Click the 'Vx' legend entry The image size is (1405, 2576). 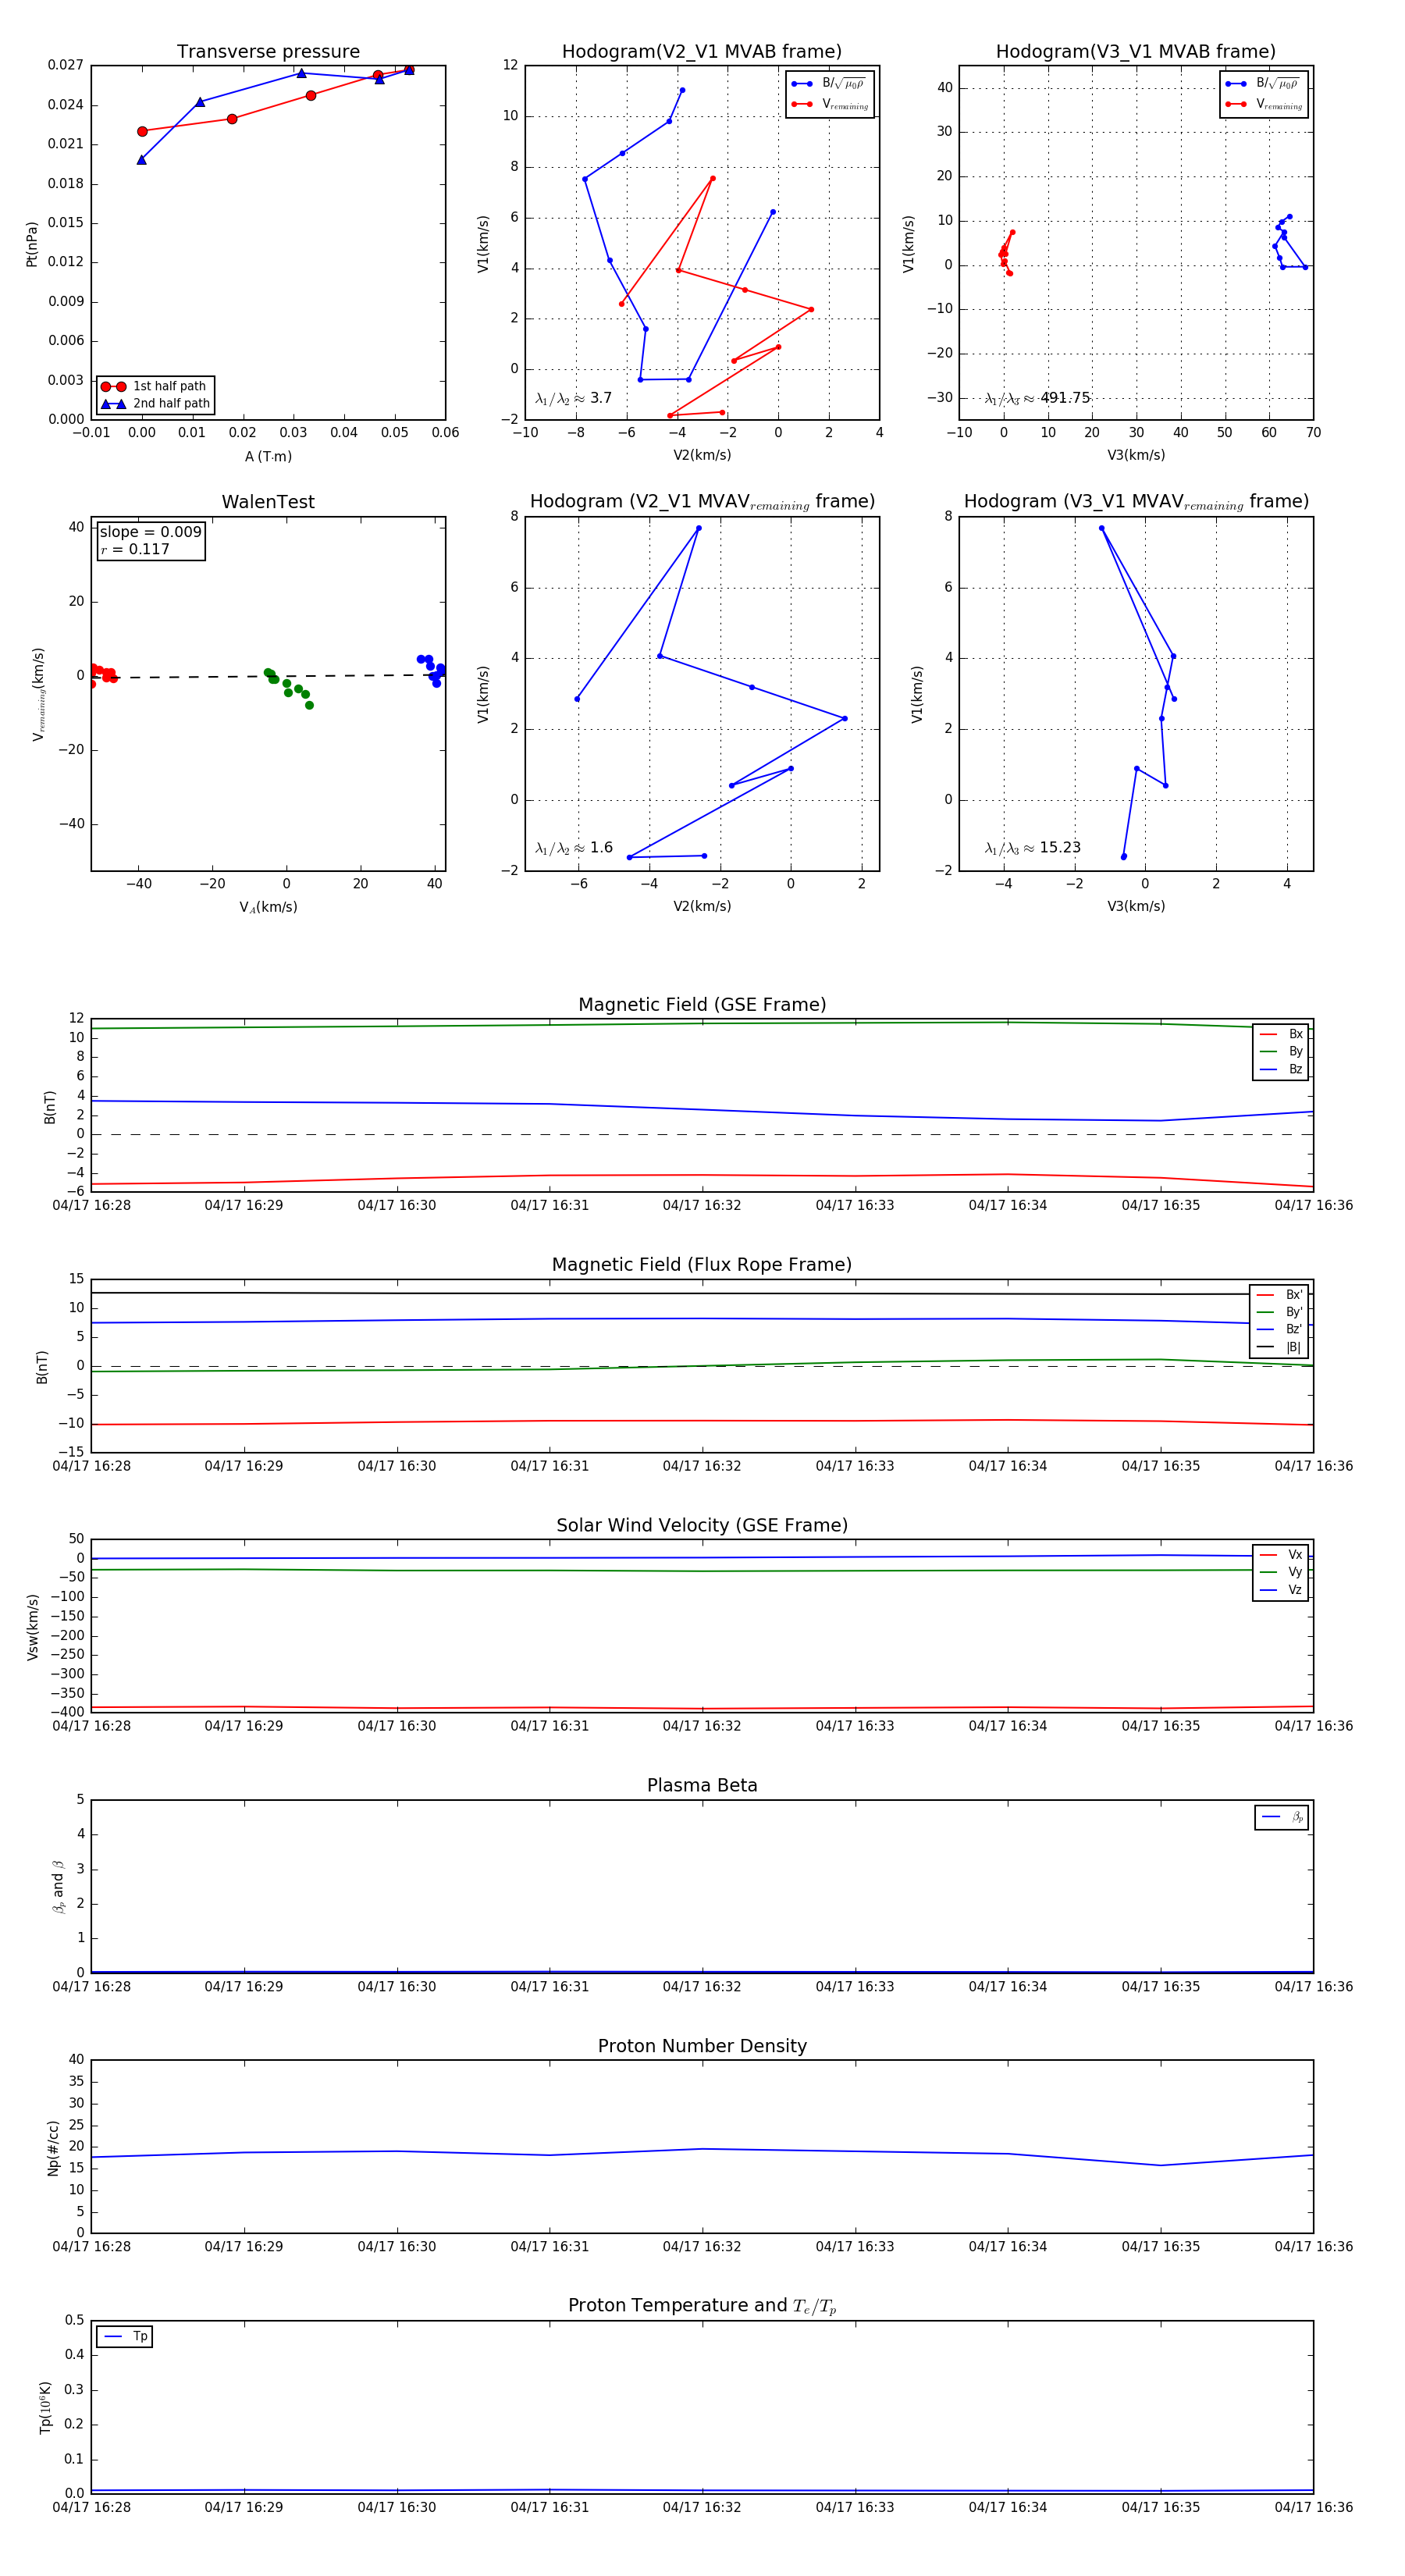tap(1281, 1554)
